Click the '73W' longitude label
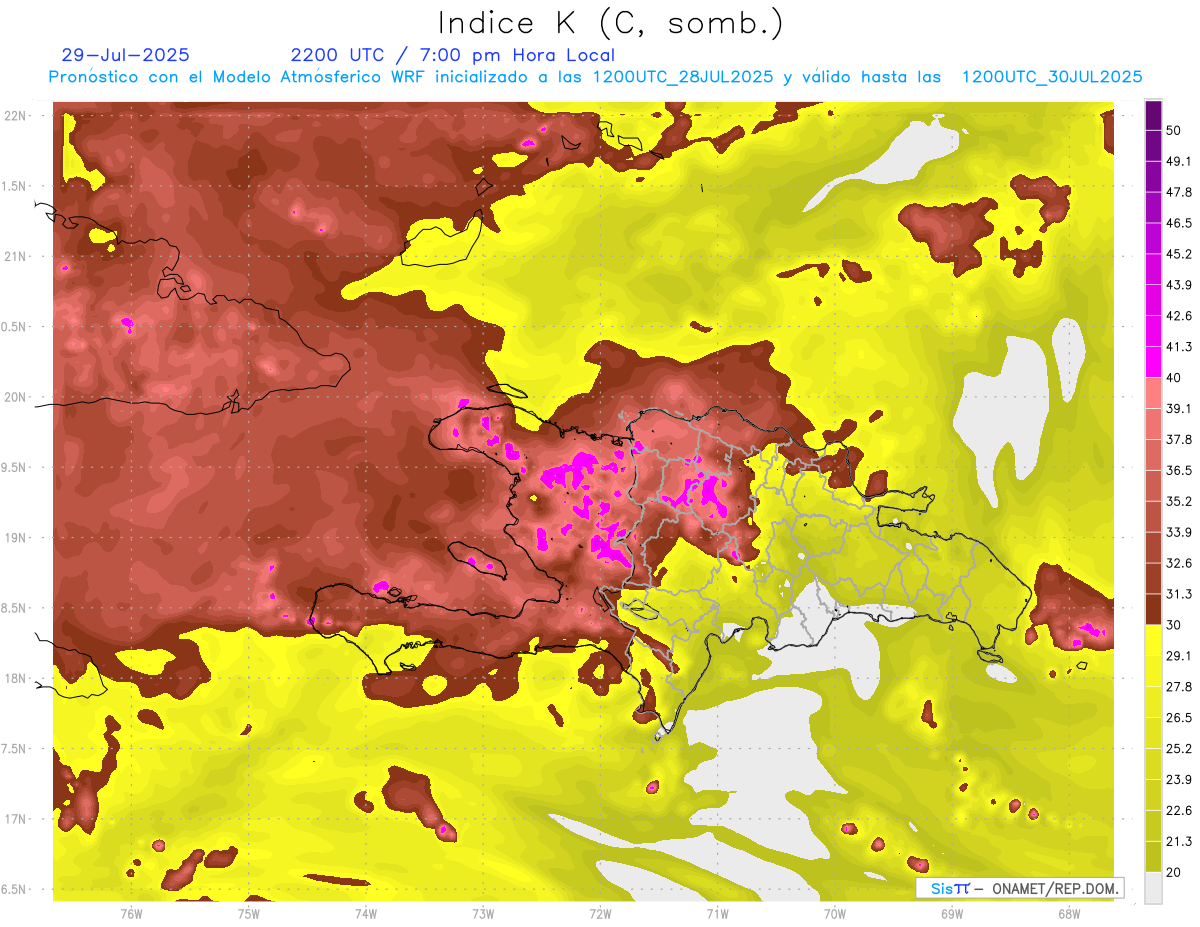This screenshot has height=927, width=1200. pos(483,914)
